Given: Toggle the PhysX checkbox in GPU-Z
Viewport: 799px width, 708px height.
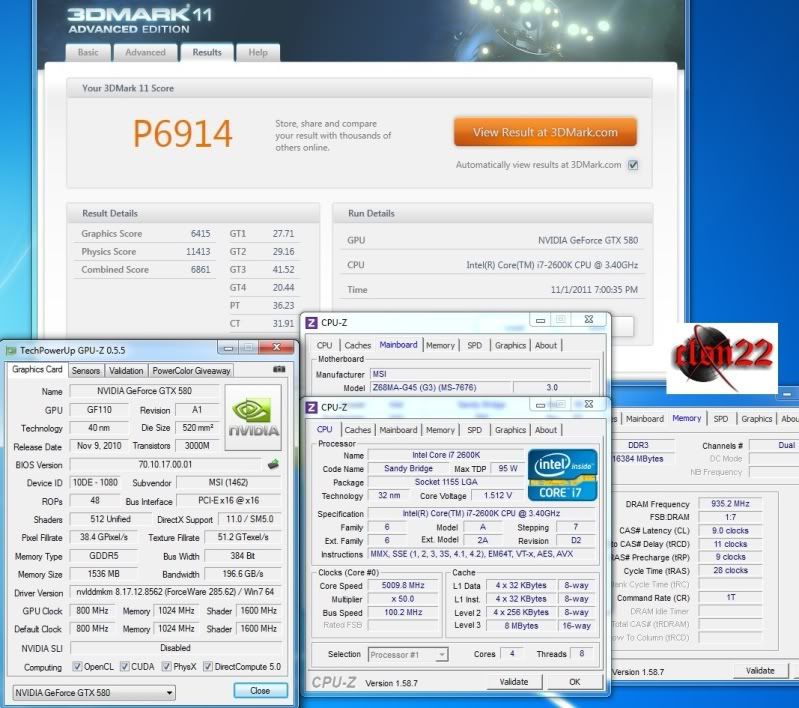Looking at the screenshot, I should point(166,666).
